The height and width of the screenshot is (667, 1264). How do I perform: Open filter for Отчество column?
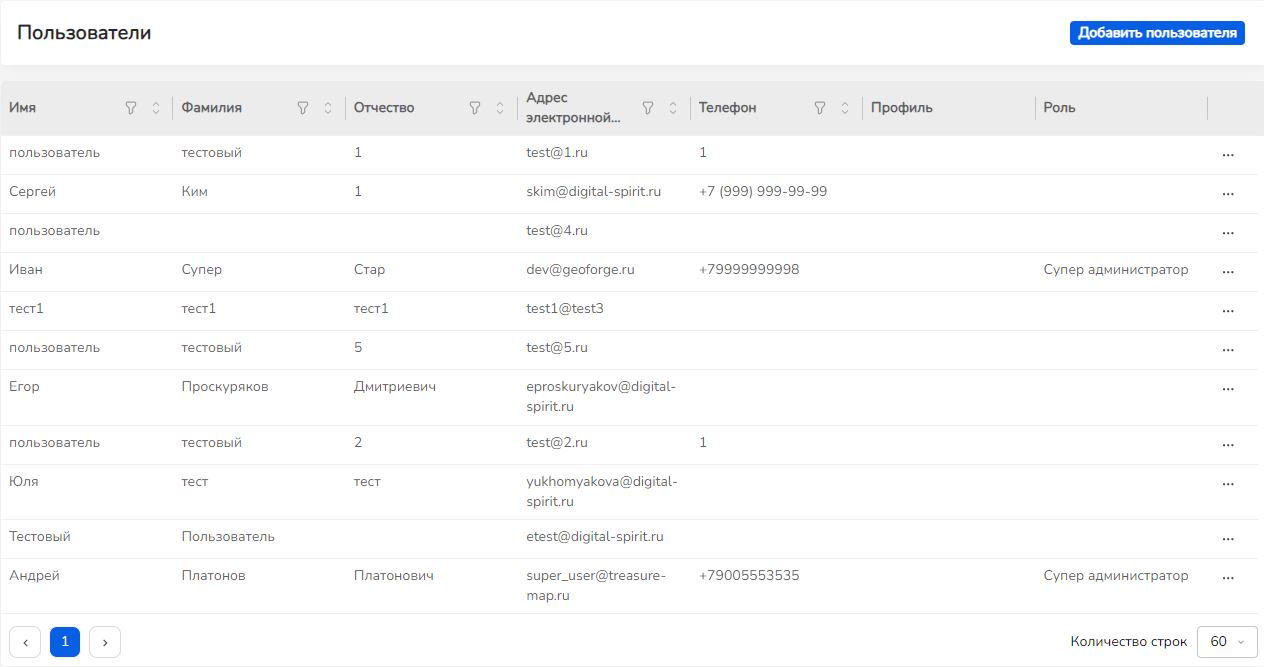tap(475, 108)
